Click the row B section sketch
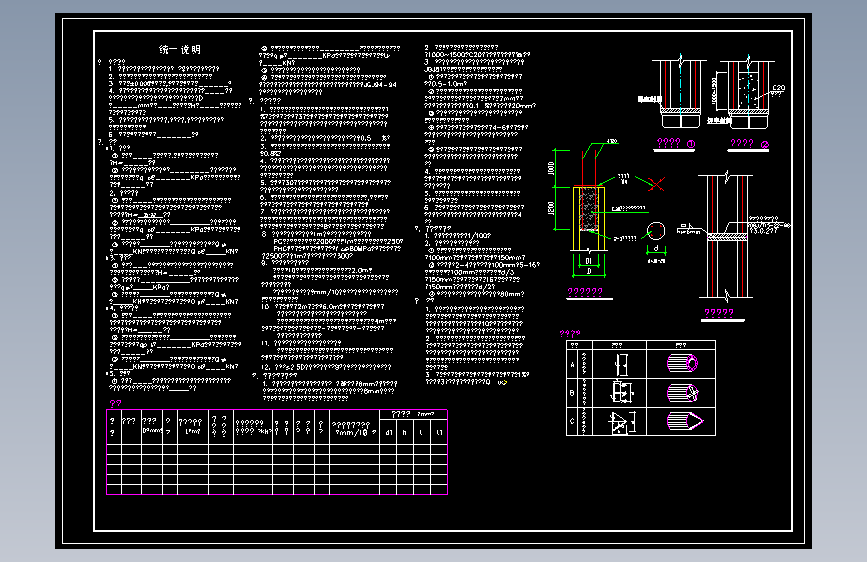 (x=622, y=392)
